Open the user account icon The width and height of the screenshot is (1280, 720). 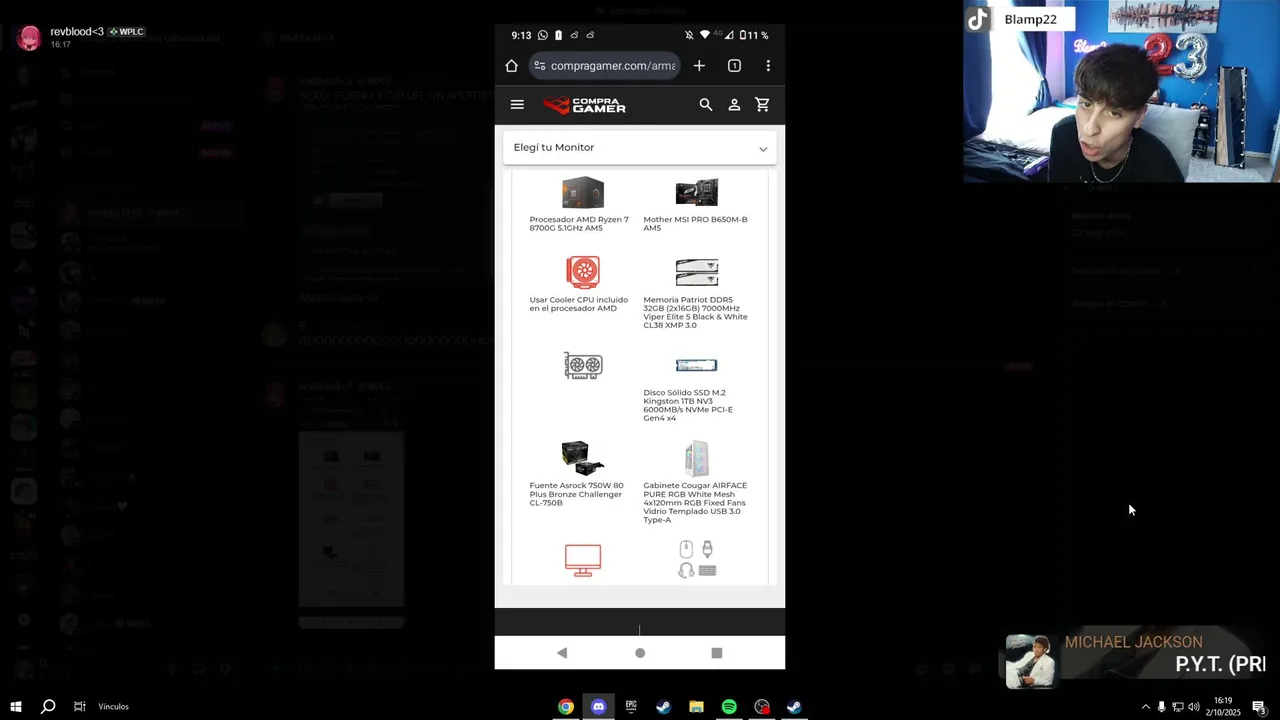pyautogui.click(x=734, y=105)
